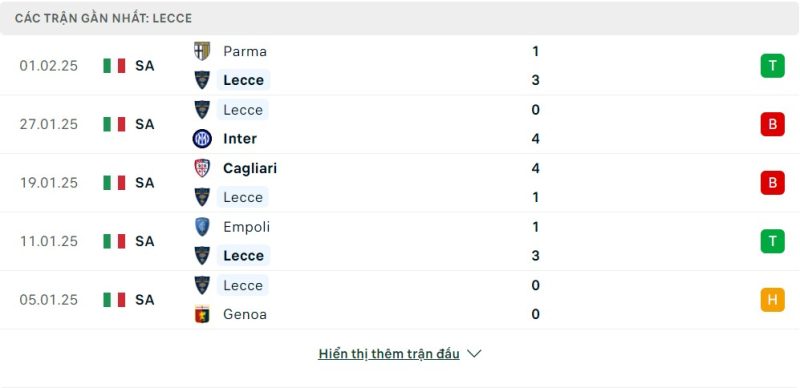Click green T result badge for Parma match
Viewport: 800px width, 388px height.
tap(772, 66)
